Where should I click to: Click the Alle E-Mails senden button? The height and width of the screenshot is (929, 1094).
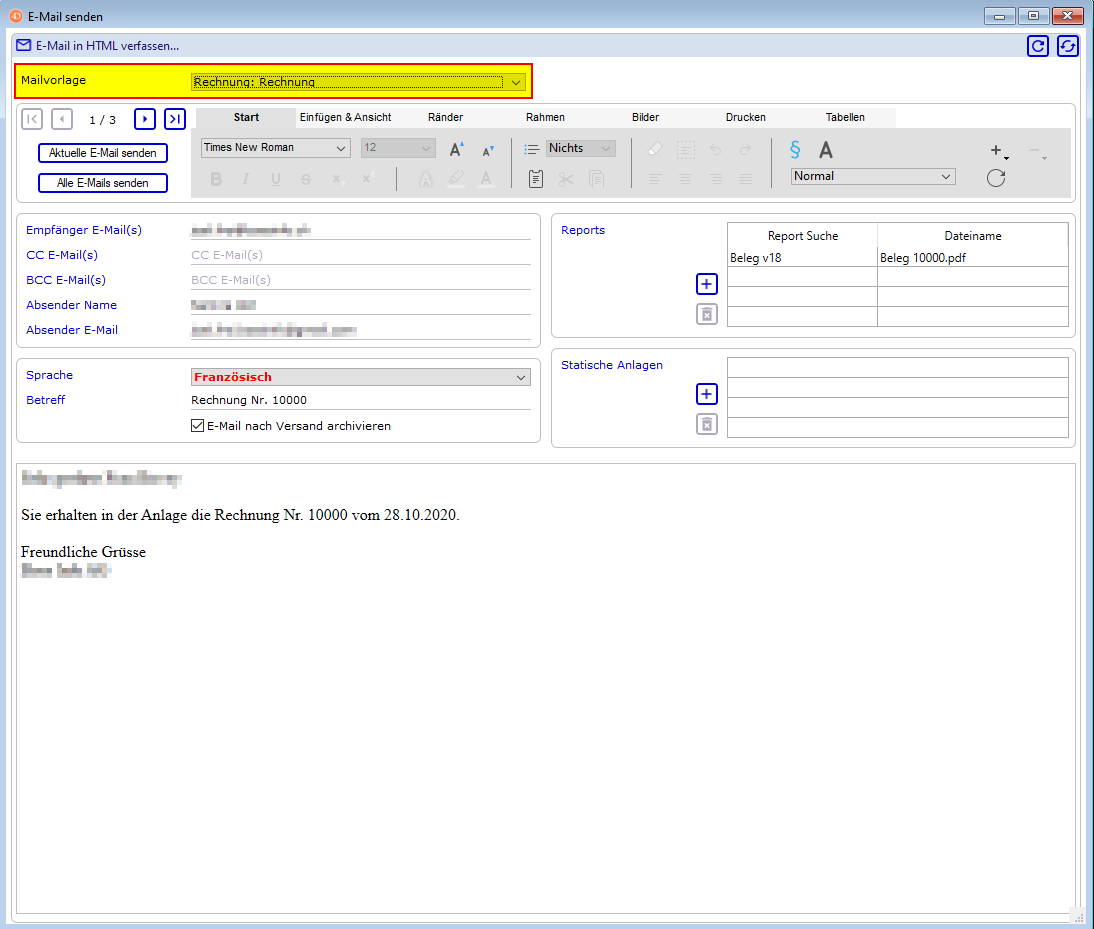[x=103, y=183]
